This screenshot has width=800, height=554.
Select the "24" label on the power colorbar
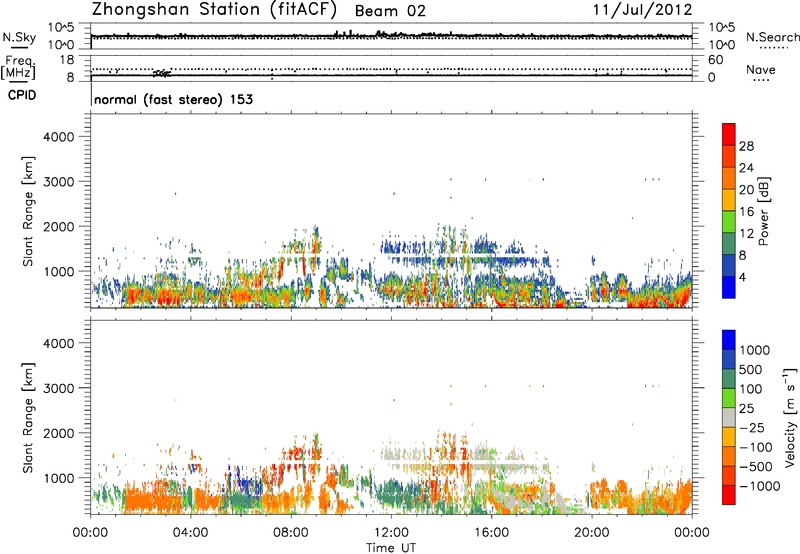pyautogui.click(x=746, y=168)
